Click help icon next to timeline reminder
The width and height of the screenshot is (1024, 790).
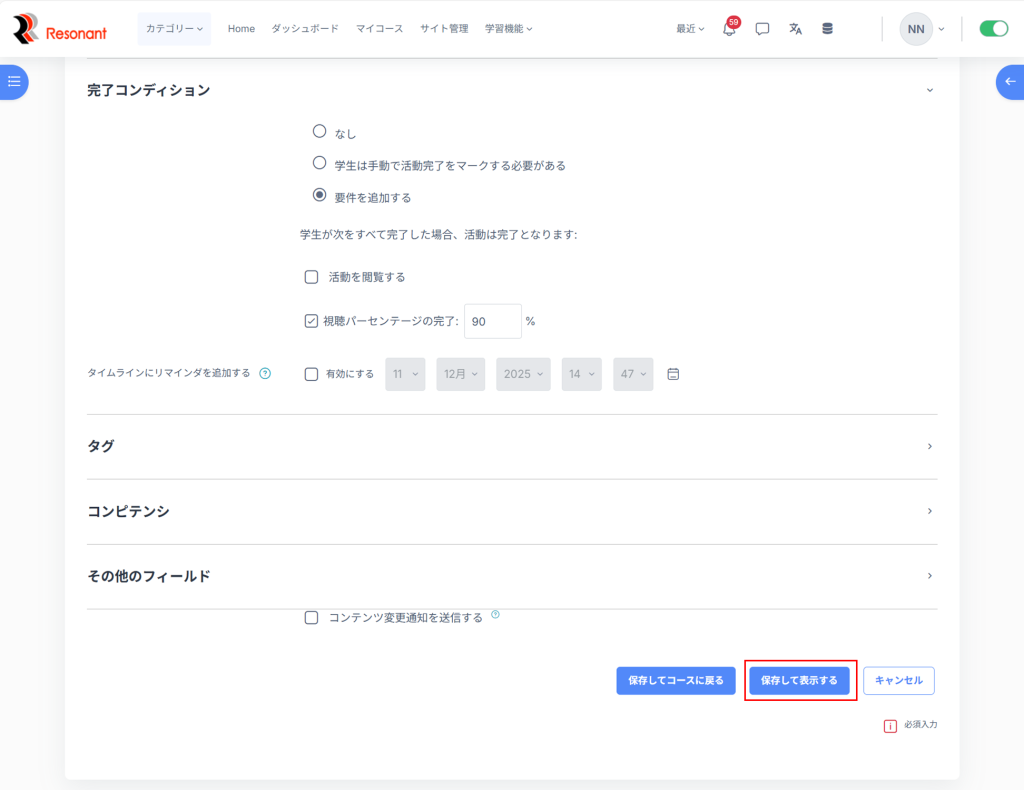265,374
